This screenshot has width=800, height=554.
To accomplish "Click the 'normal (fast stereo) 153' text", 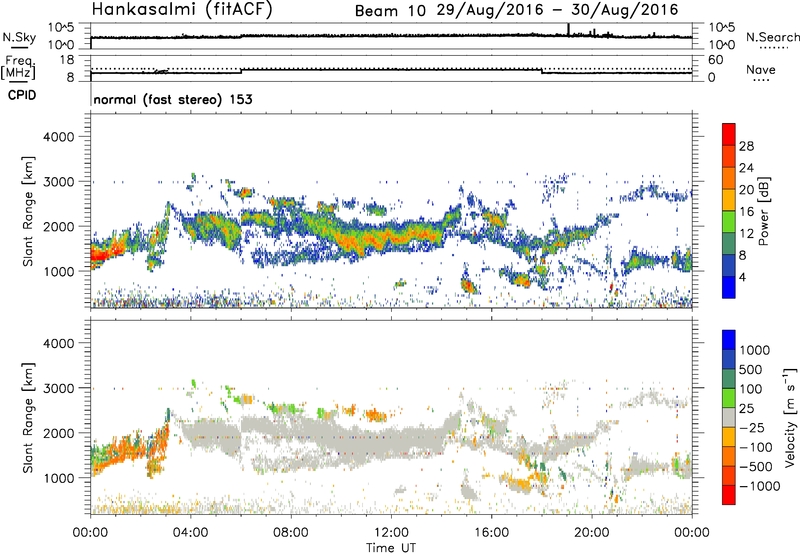I will [x=173, y=99].
